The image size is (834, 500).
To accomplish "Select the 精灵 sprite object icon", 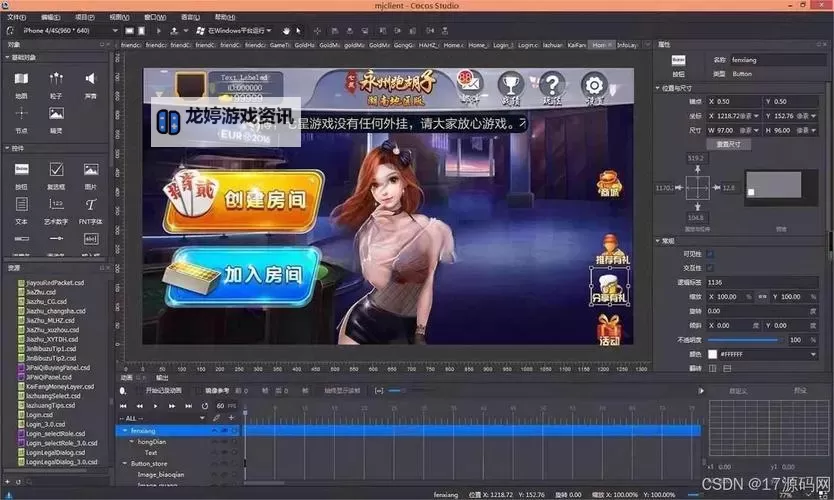I will pyautogui.click(x=56, y=114).
